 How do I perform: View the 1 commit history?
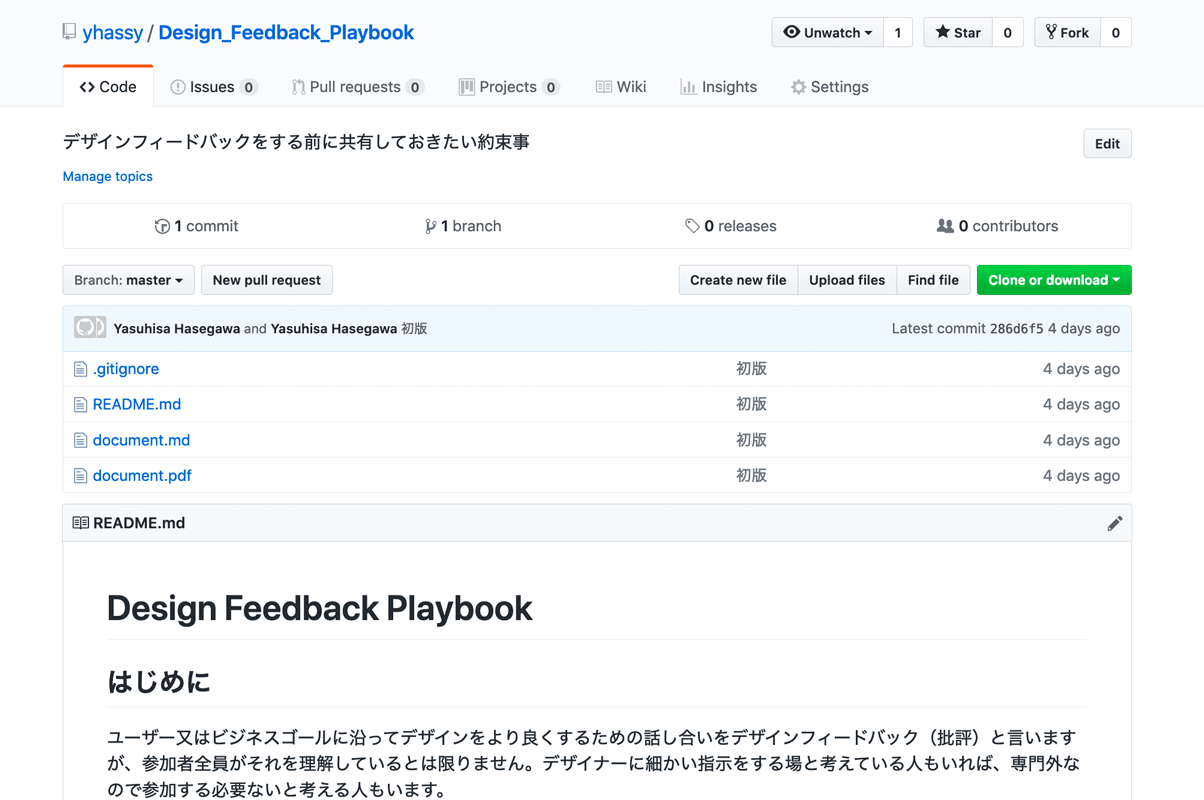tap(196, 226)
